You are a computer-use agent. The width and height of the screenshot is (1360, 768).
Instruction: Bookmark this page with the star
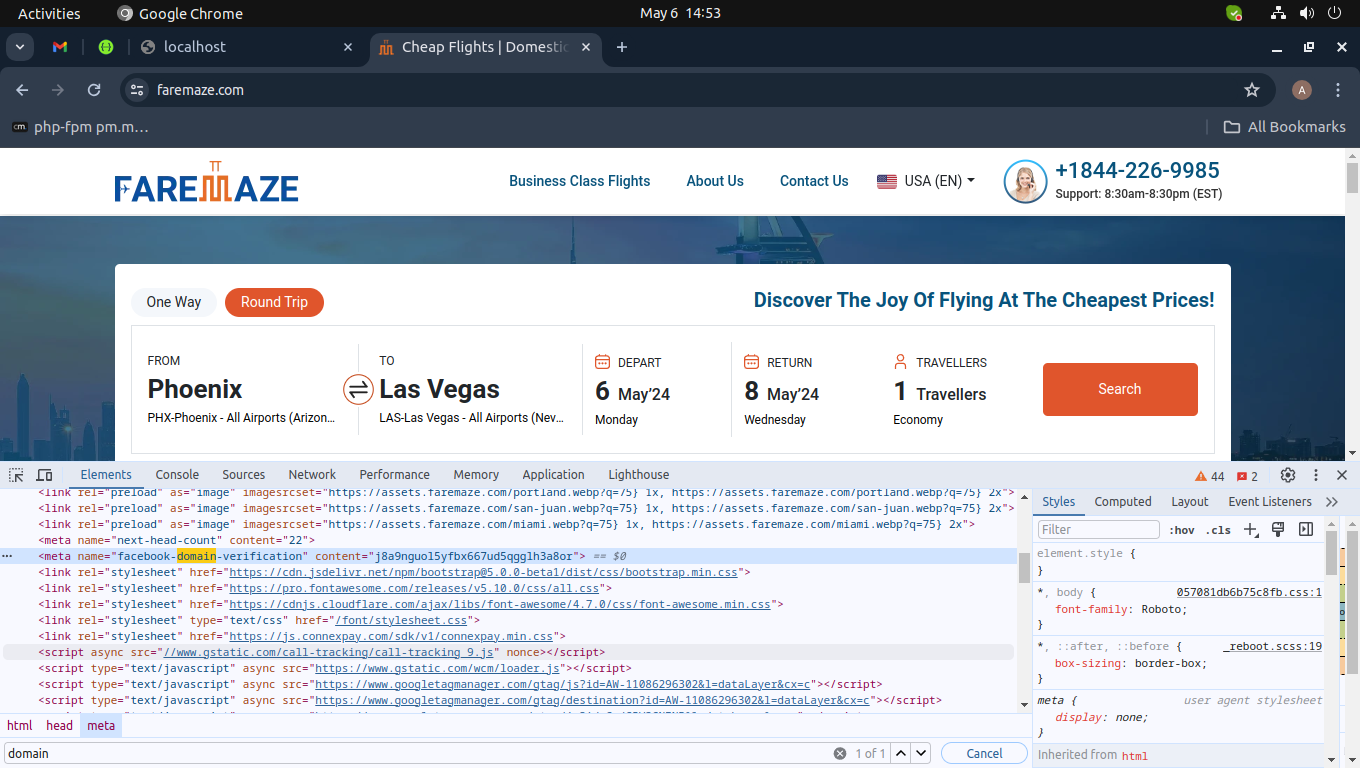pyautogui.click(x=1252, y=90)
